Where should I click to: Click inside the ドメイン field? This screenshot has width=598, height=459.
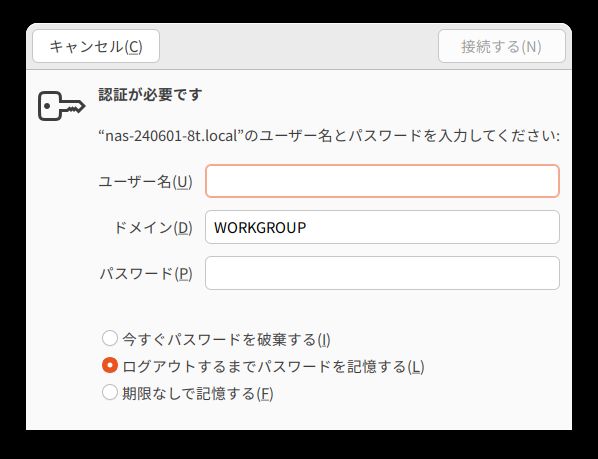pos(383,227)
